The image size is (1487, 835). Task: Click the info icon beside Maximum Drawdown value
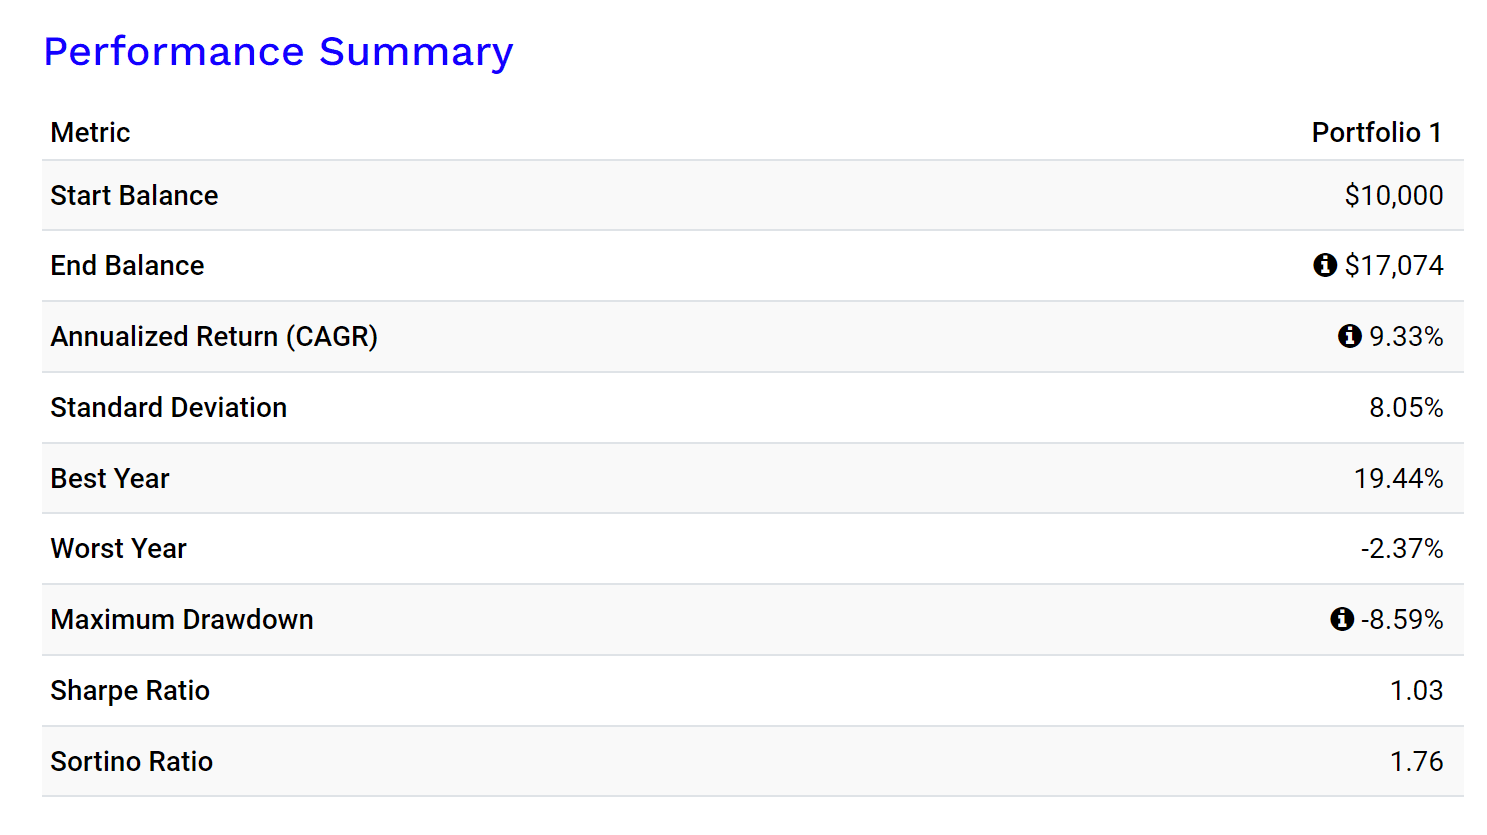[x=1342, y=620]
